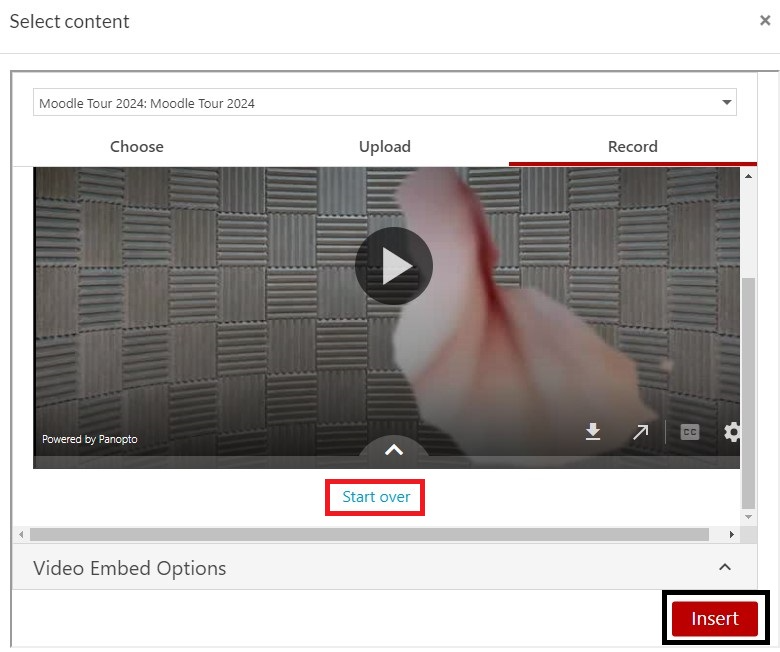Click the Powered by Panopto text

point(90,439)
